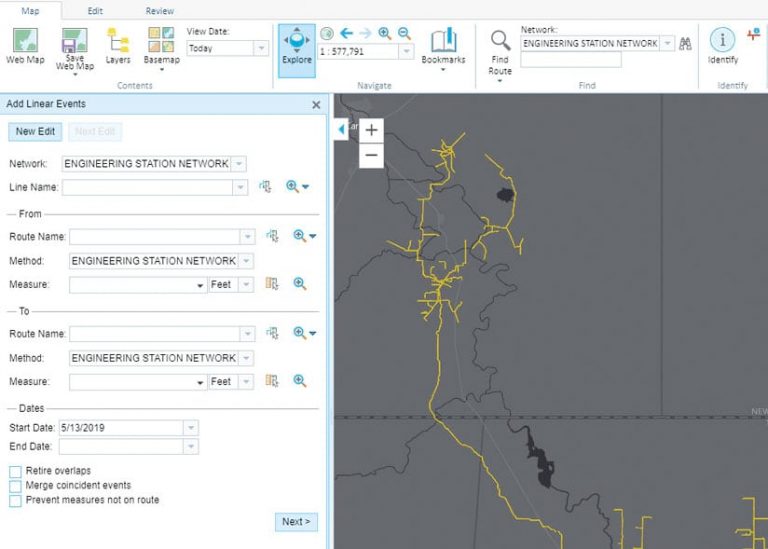Select From route on map icon
This screenshot has width=768, height=549.
point(272,236)
